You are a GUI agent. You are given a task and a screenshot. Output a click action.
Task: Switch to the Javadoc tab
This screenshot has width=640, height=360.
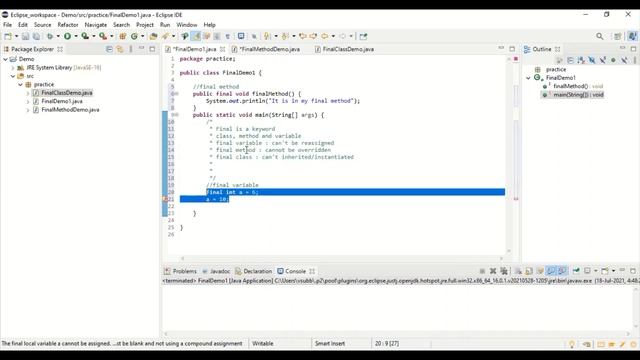point(216,271)
